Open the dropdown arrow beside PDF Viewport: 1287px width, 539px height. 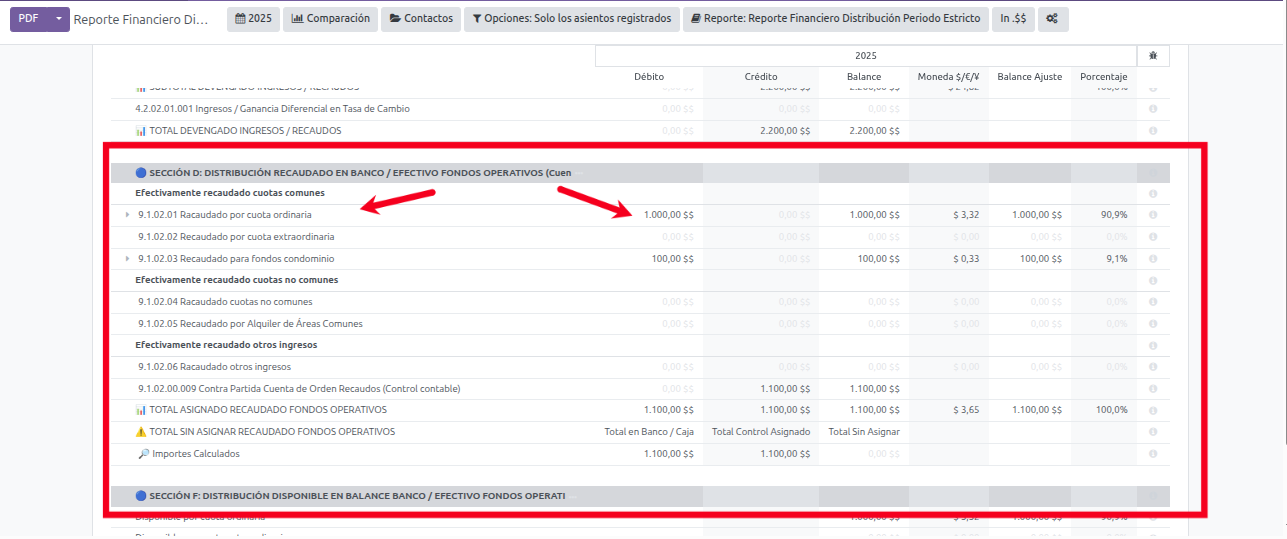tap(59, 19)
